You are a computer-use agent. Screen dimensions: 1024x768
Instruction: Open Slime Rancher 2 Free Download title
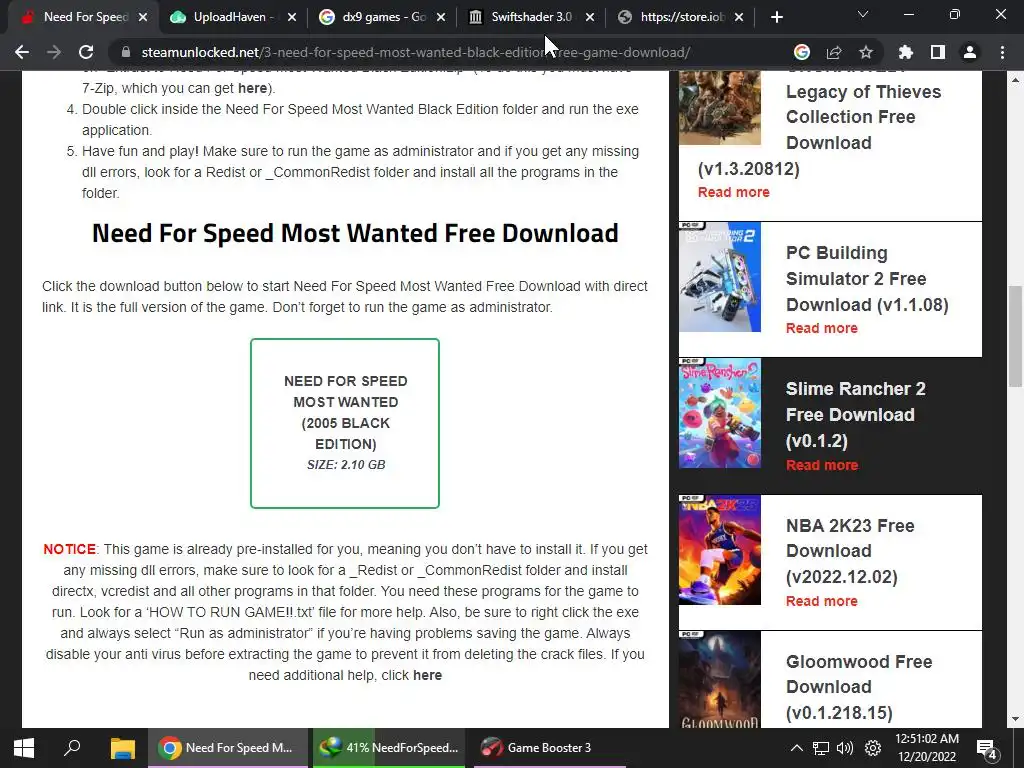(856, 415)
